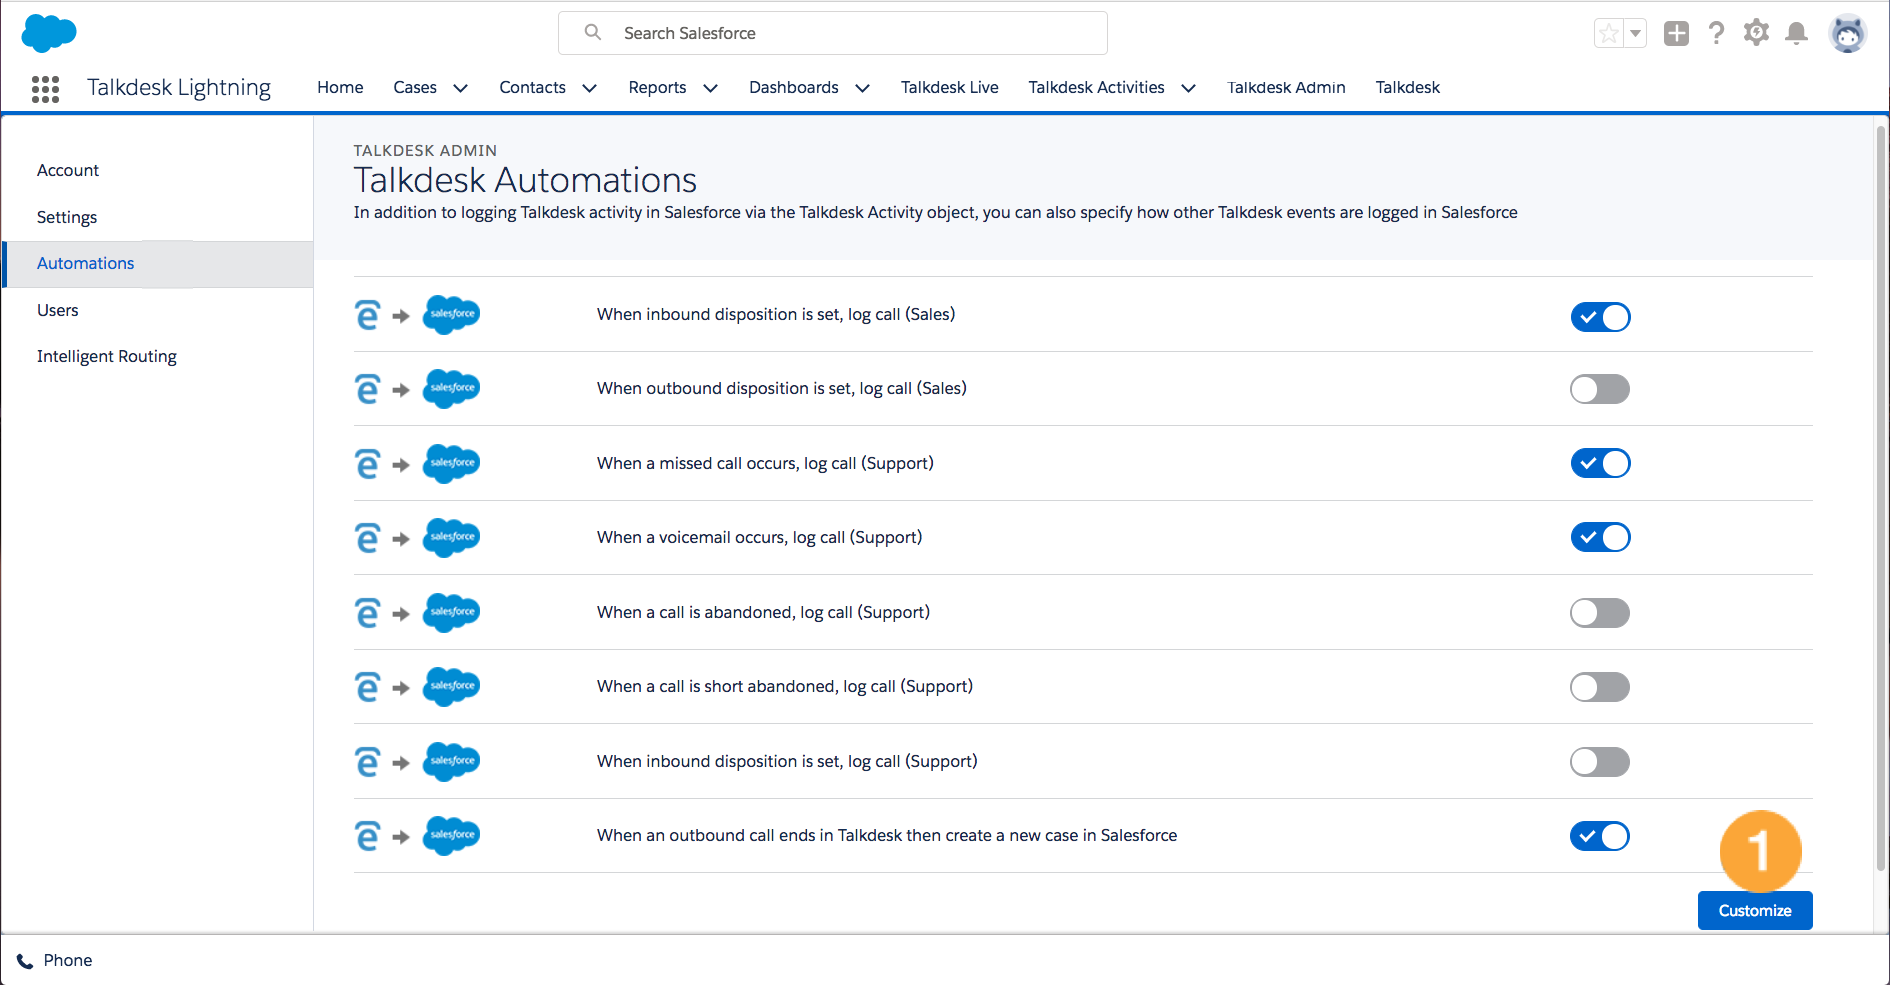Open the Favorites list dropdown arrow
Image resolution: width=1890 pixels, height=985 pixels.
(1635, 33)
